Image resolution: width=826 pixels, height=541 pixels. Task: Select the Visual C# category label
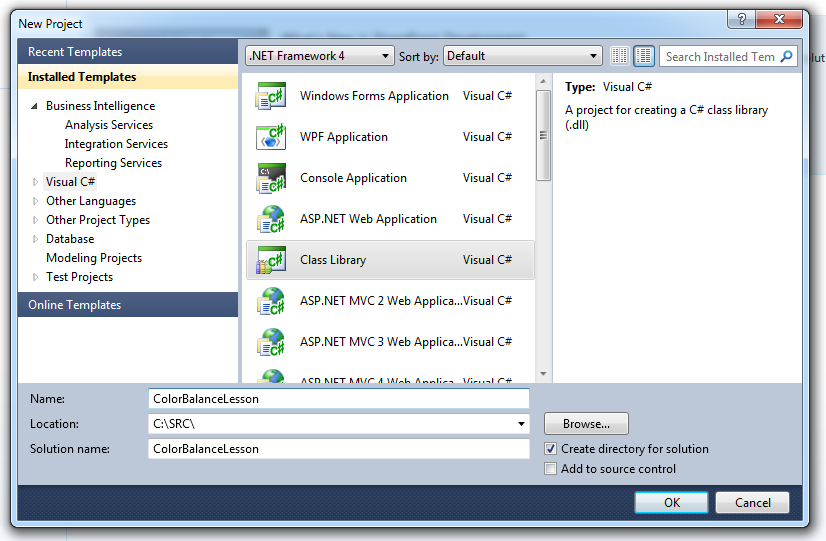(71, 182)
